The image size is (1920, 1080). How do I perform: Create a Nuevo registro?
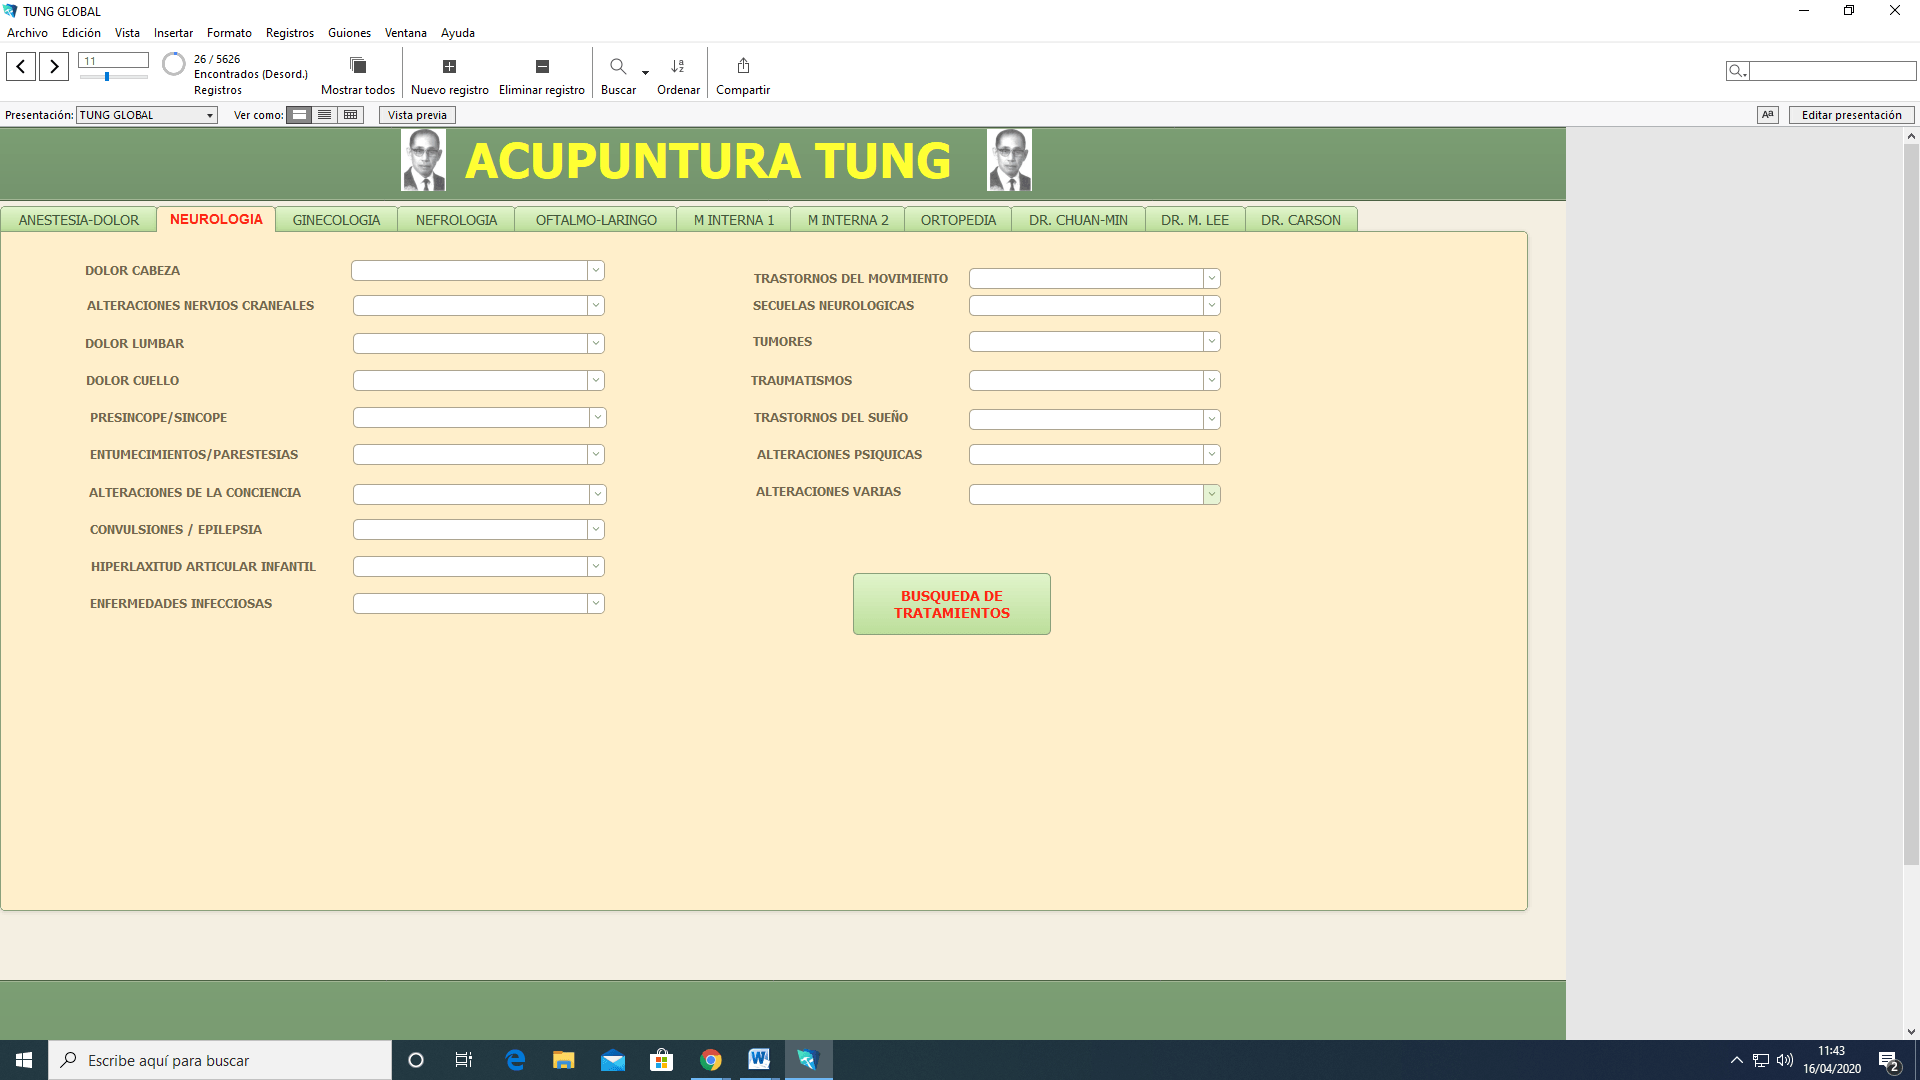pyautogui.click(x=449, y=66)
